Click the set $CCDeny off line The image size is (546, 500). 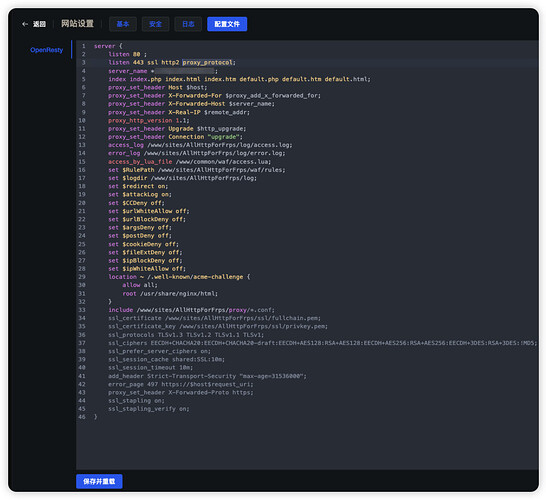pyautogui.click(x=136, y=203)
